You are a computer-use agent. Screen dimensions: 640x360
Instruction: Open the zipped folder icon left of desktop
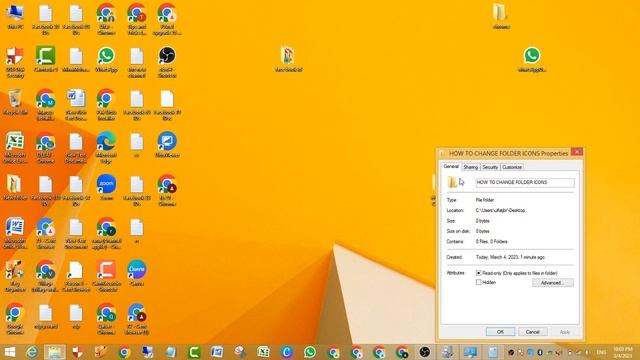coord(15,188)
